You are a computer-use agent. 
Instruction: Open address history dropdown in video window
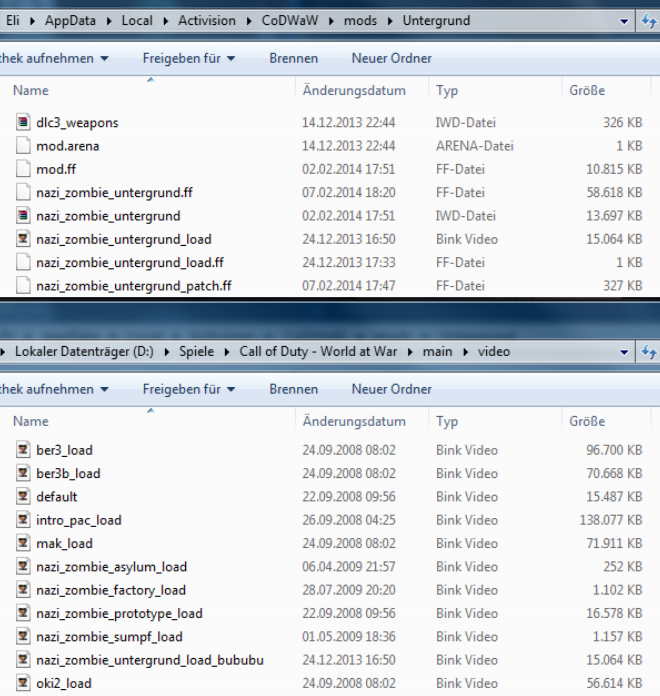click(624, 352)
